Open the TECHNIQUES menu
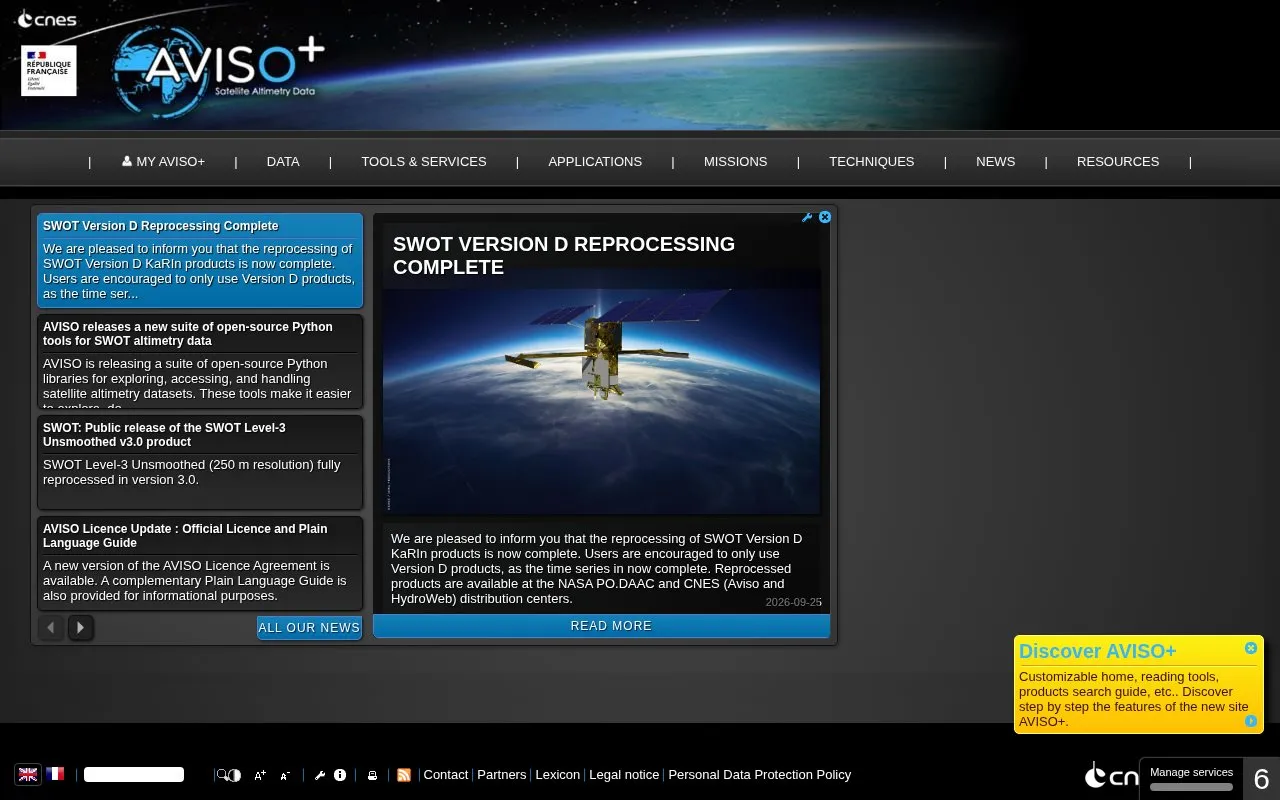Image resolution: width=1280 pixels, height=800 pixels. click(872, 161)
